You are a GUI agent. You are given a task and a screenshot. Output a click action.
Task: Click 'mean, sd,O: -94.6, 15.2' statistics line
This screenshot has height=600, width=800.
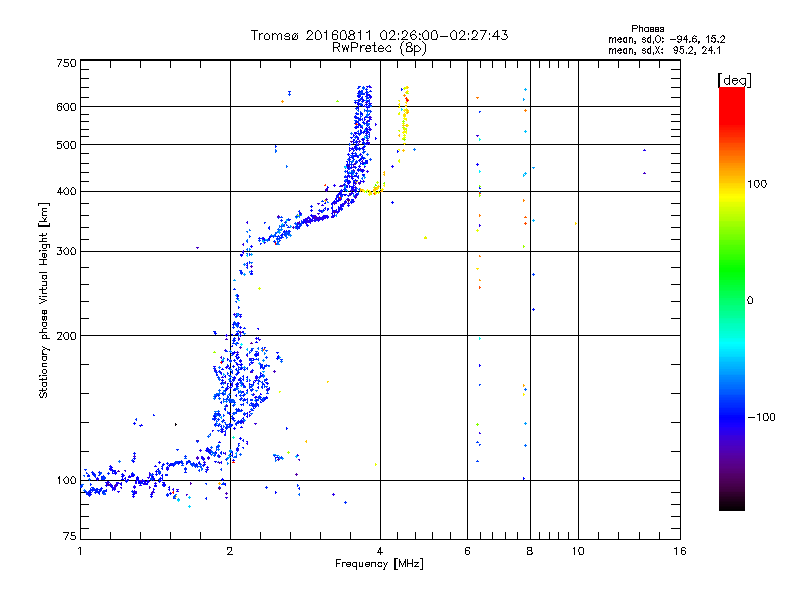(666, 39)
